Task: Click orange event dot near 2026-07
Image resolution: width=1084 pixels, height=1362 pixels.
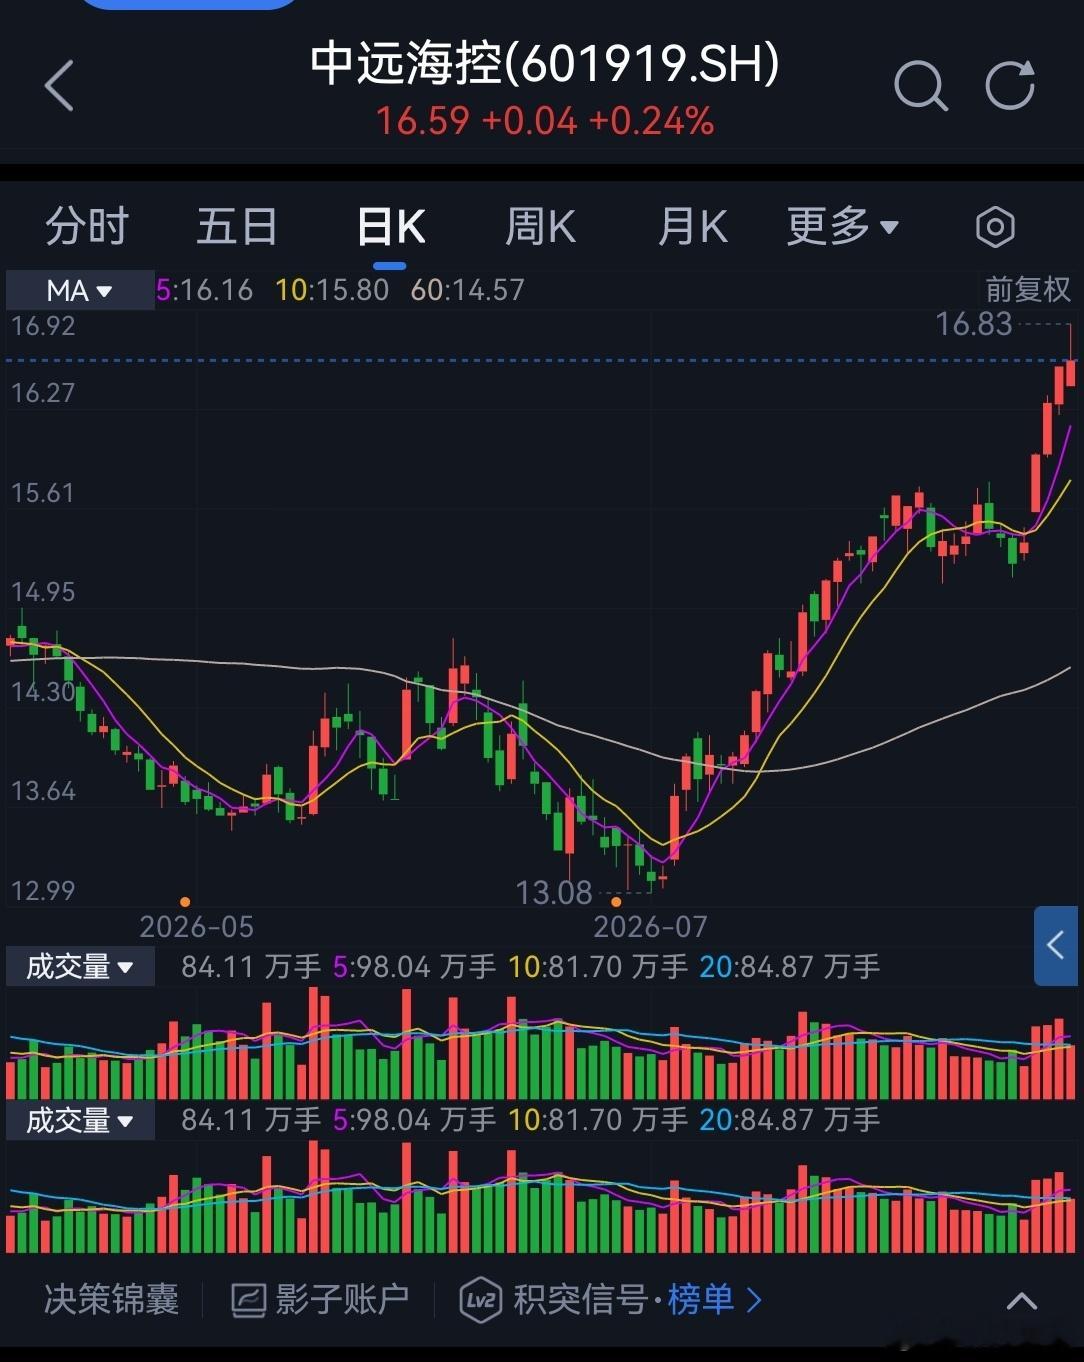Action: pos(616,902)
